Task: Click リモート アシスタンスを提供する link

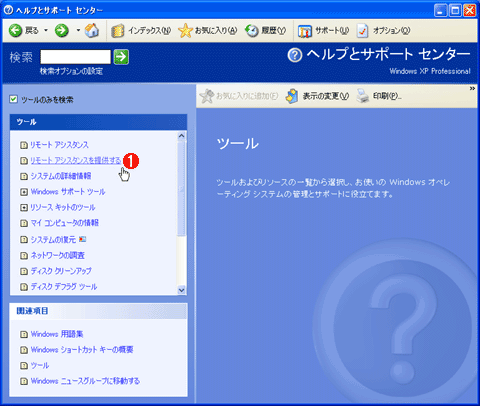Action: pos(76,161)
